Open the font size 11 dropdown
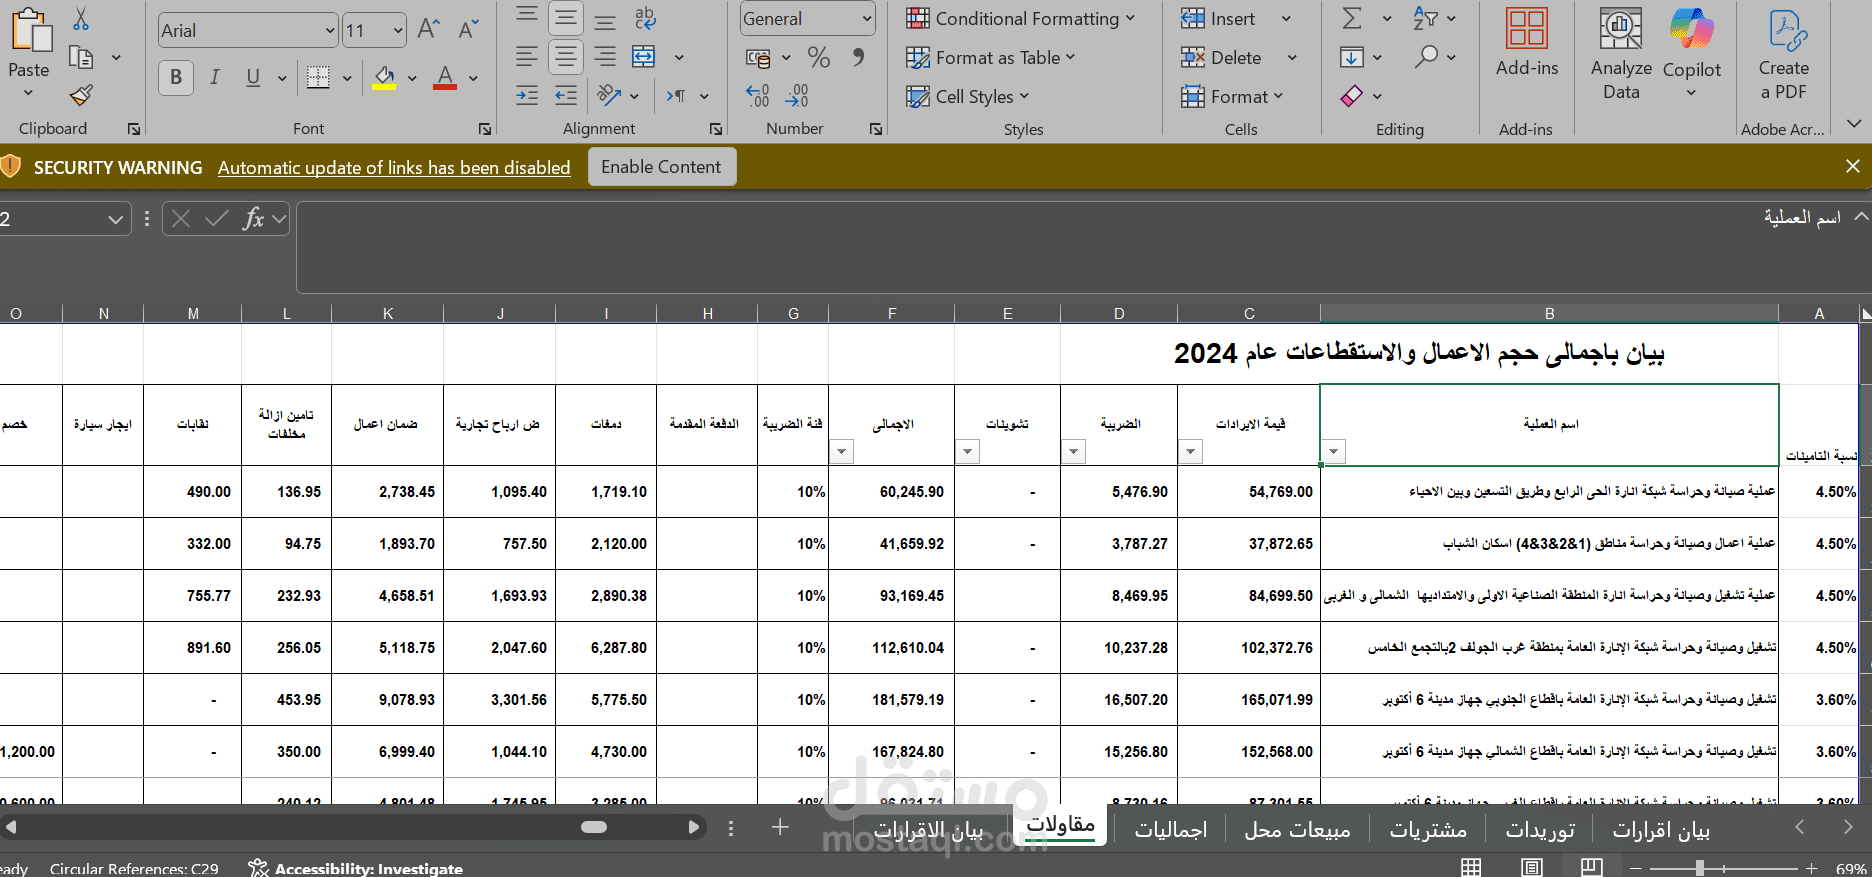 [398, 31]
